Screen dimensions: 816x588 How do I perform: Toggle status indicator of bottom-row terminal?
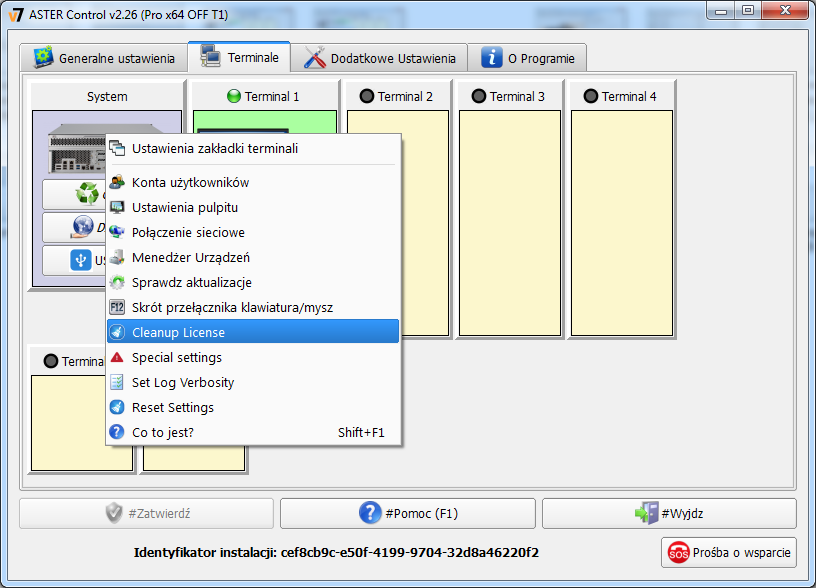coord(51,361)
